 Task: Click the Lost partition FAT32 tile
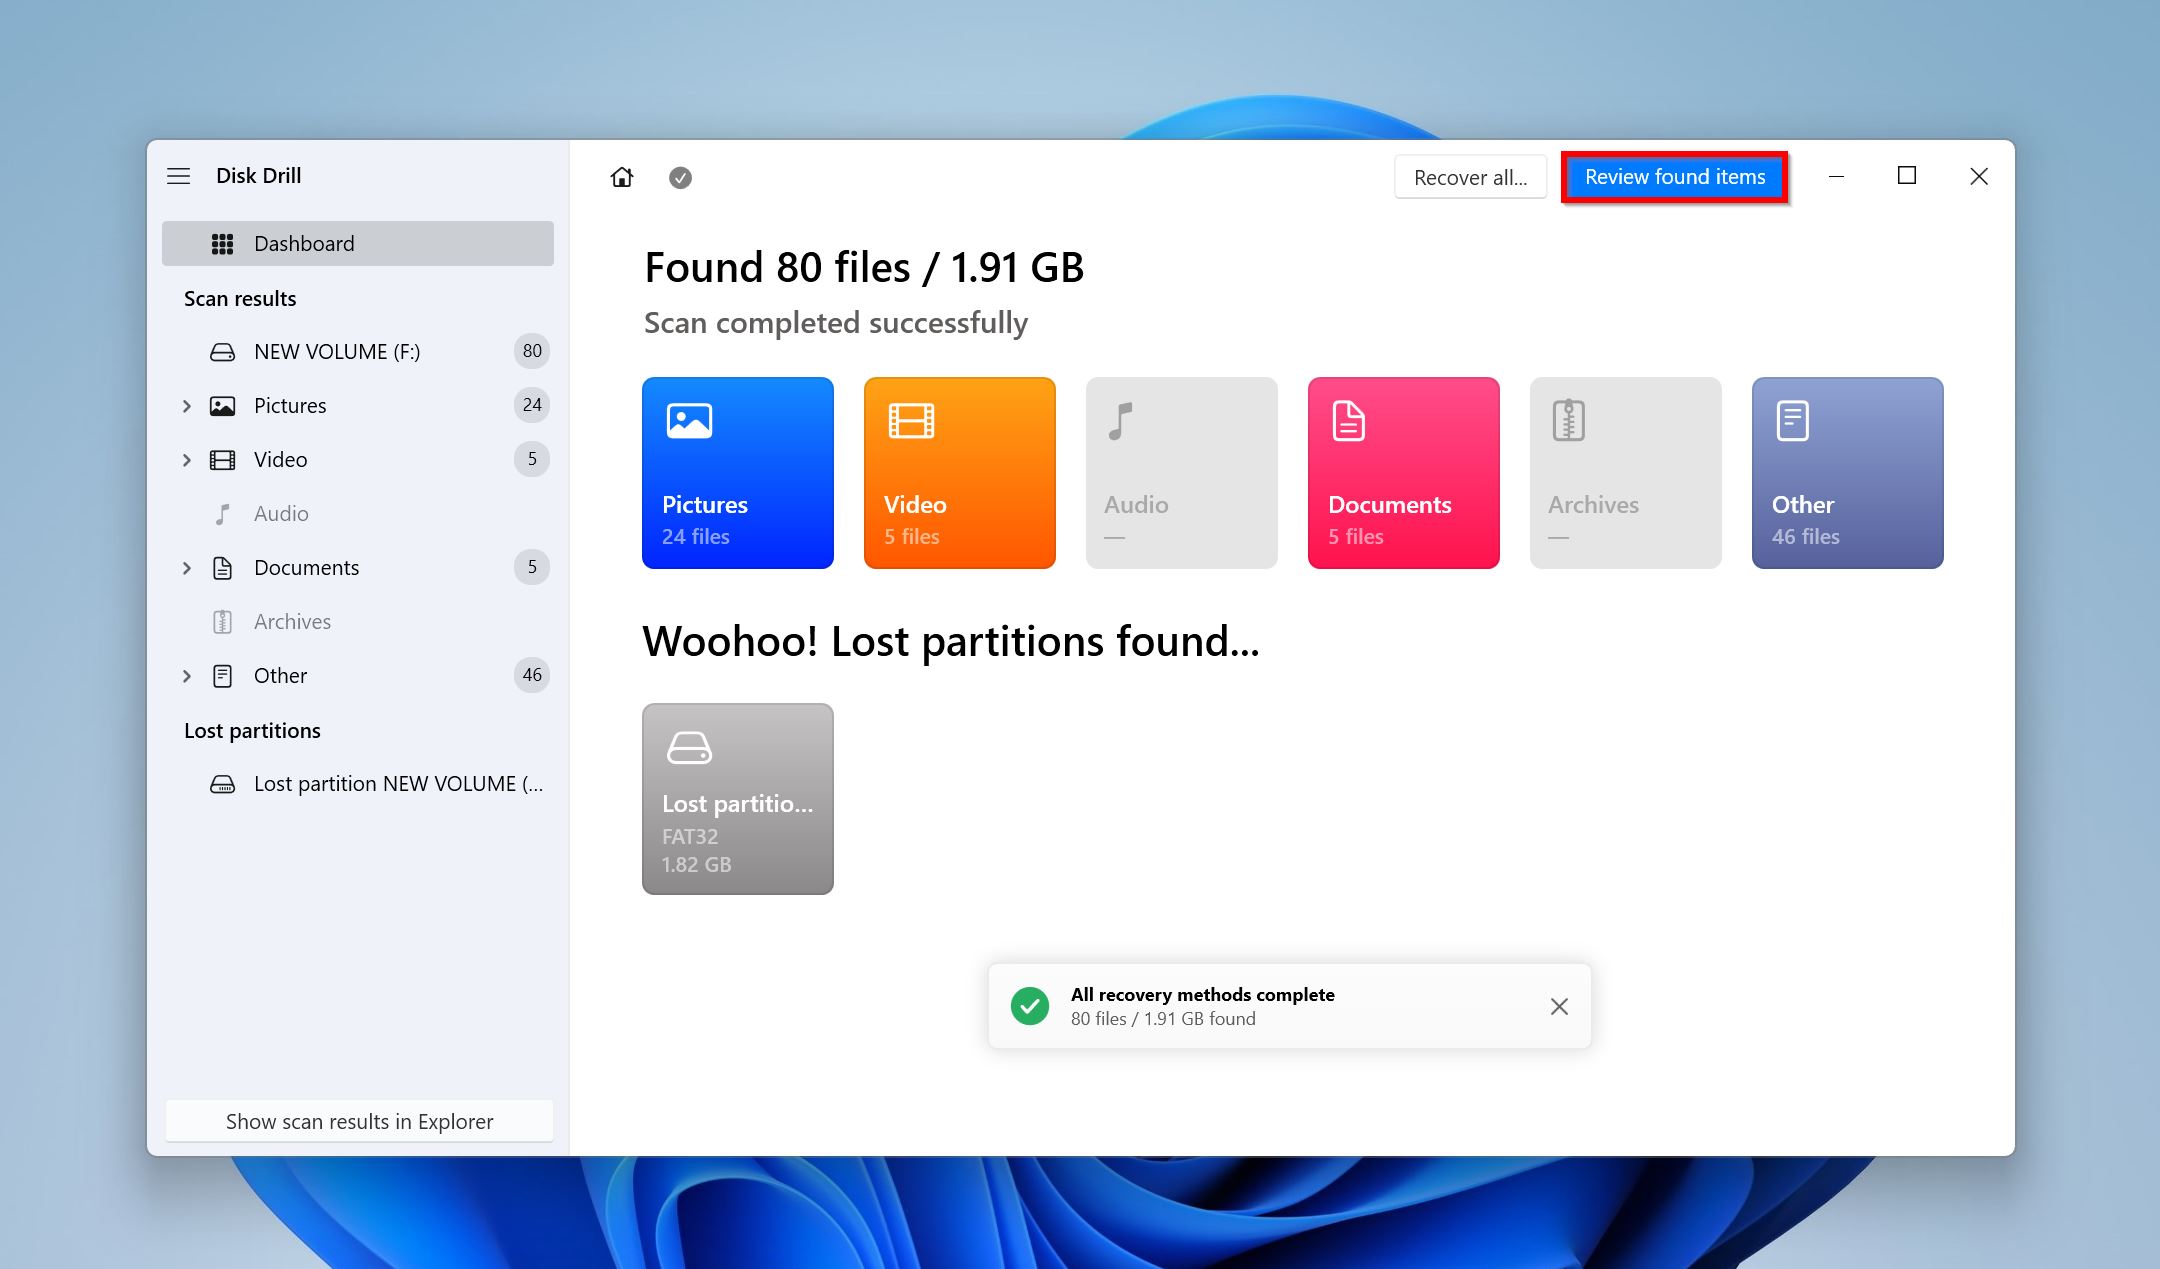pyautogui.click(x=737, y=798)
